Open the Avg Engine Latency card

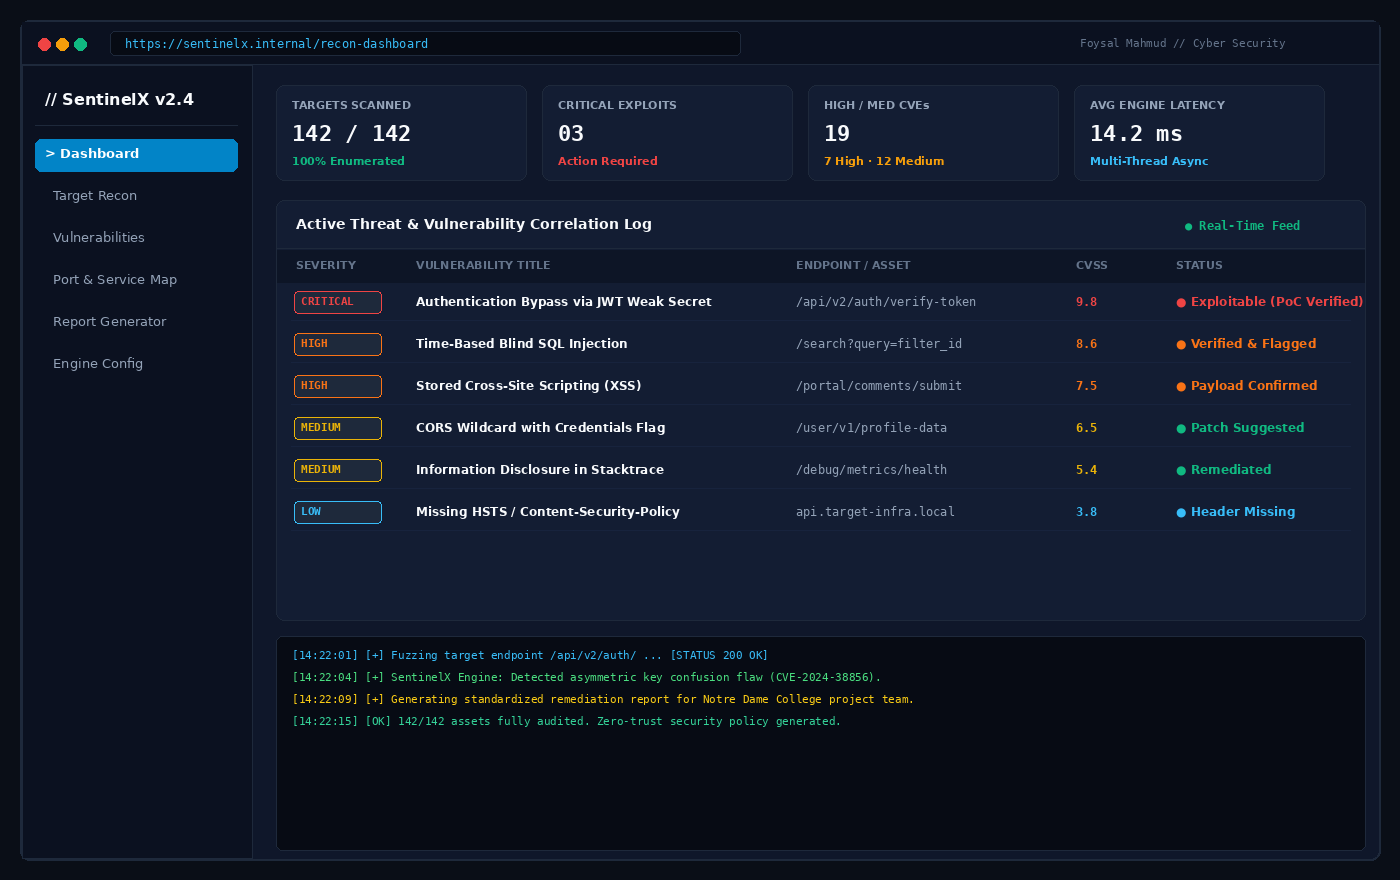coord(1199,133)
